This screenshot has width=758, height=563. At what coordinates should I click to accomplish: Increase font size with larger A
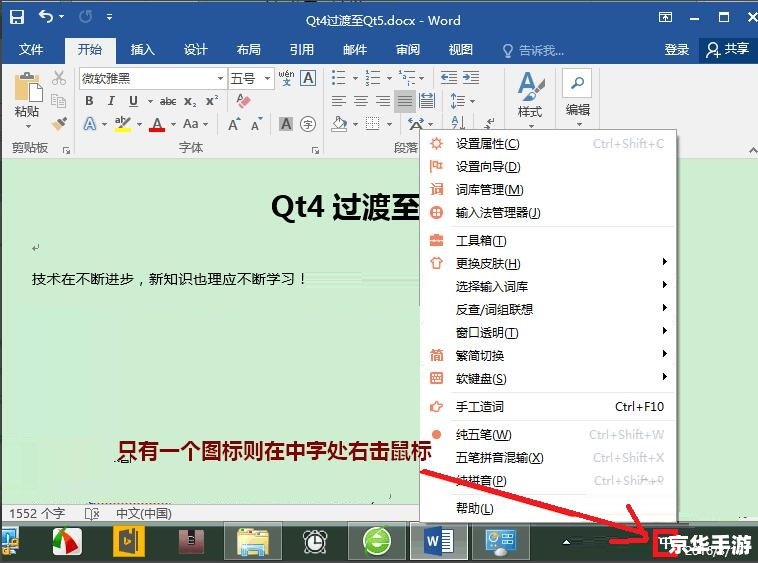click(x=234, y=124)
